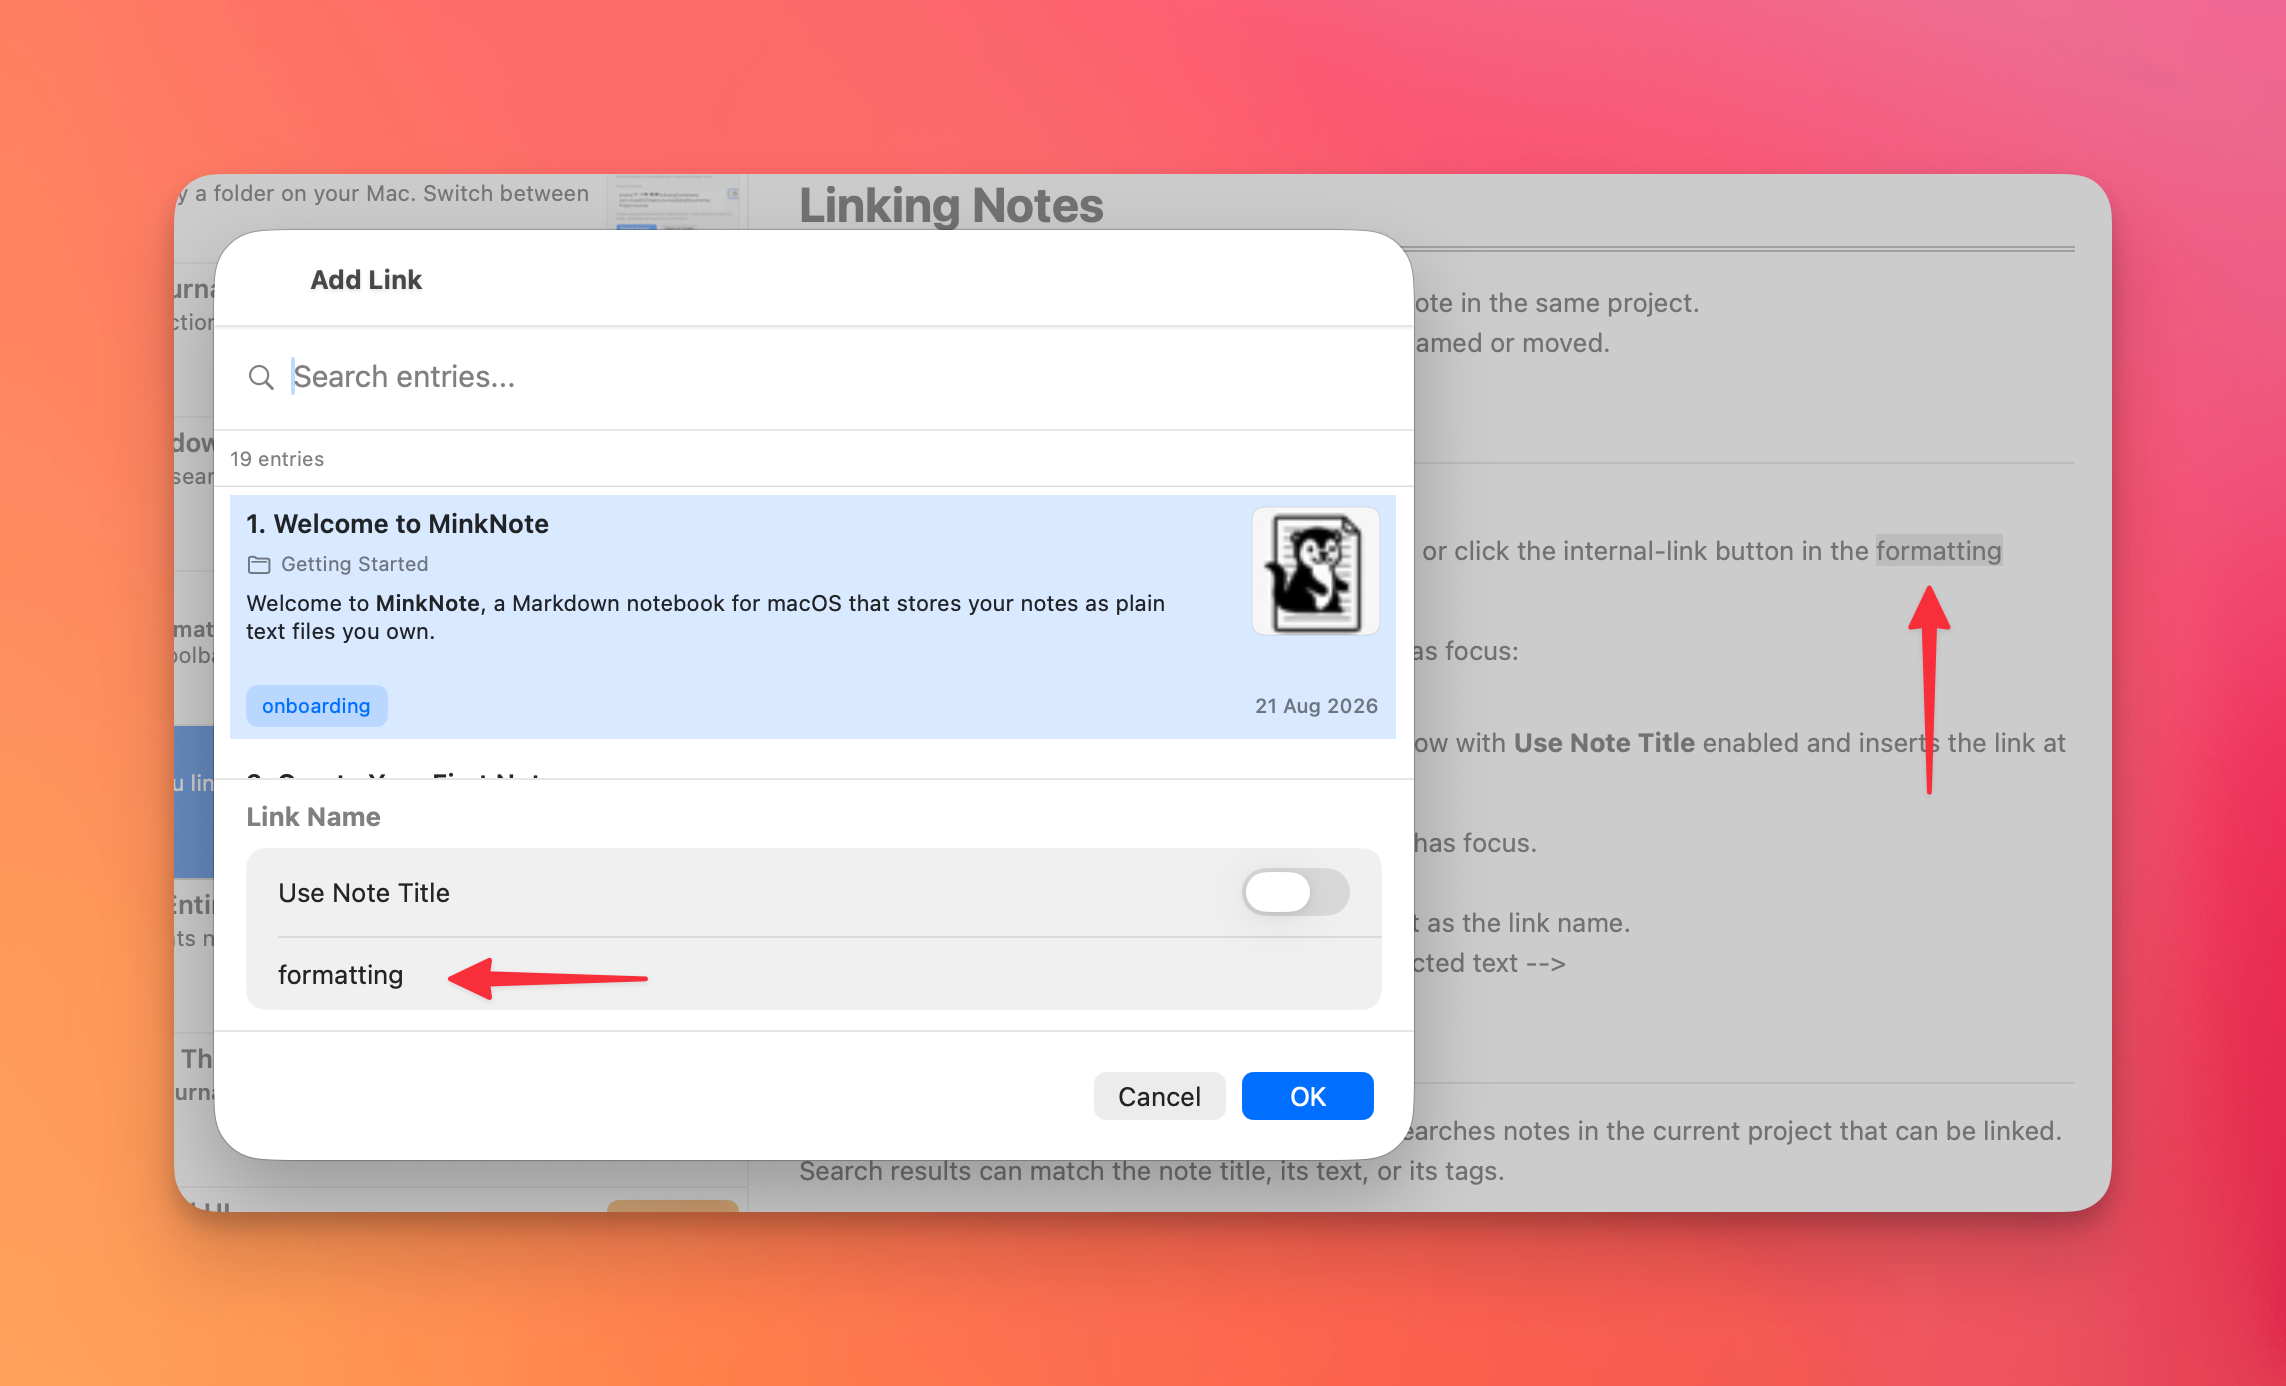Click the "Linking Notes" heading in the note

(951, 205)
